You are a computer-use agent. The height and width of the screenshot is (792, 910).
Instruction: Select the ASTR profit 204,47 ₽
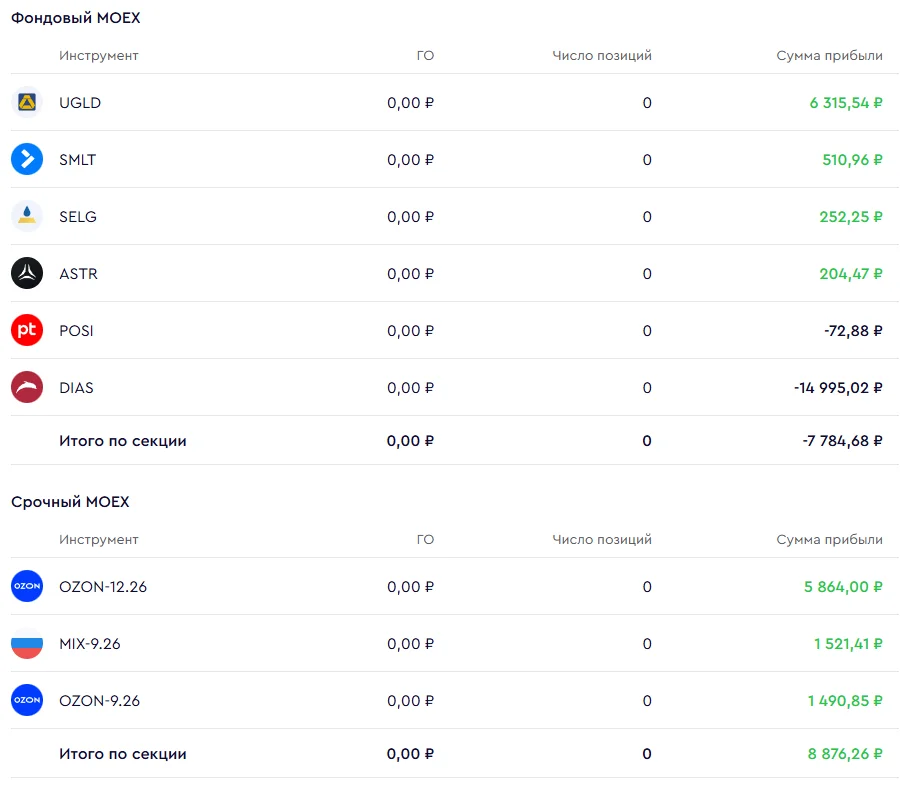(851, 273)
